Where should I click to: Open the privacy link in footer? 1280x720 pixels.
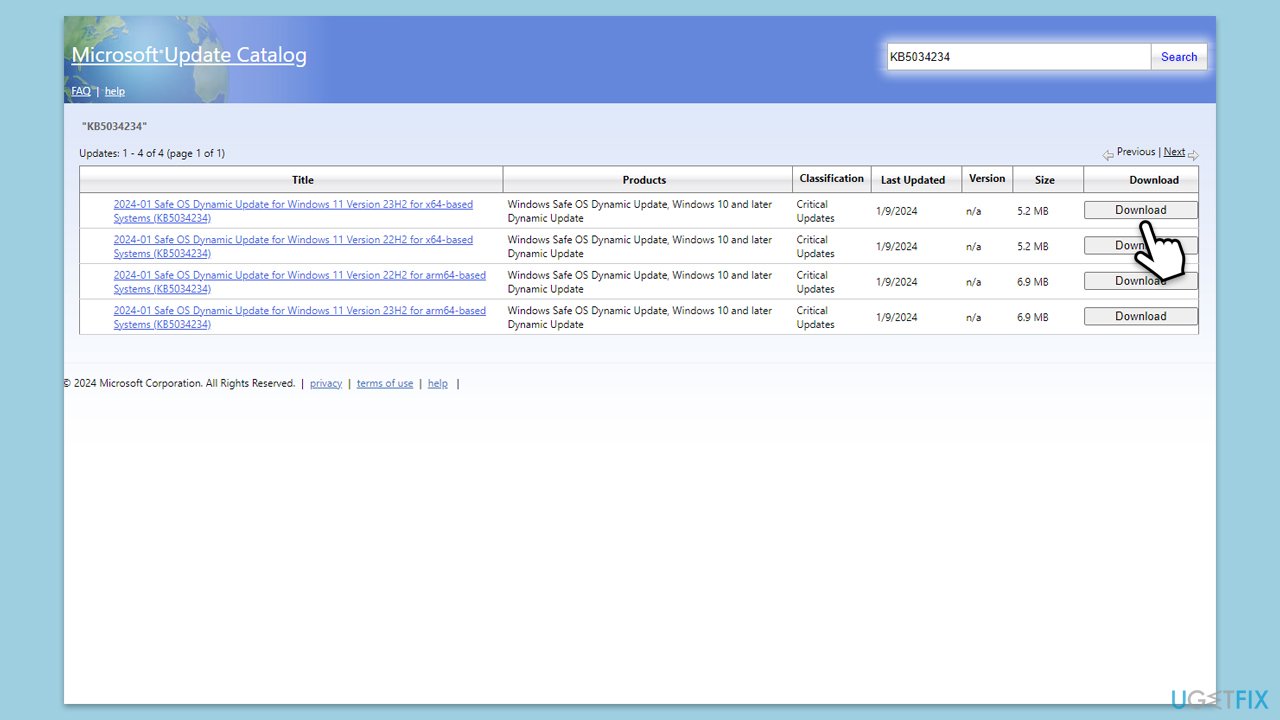(326, 383)
